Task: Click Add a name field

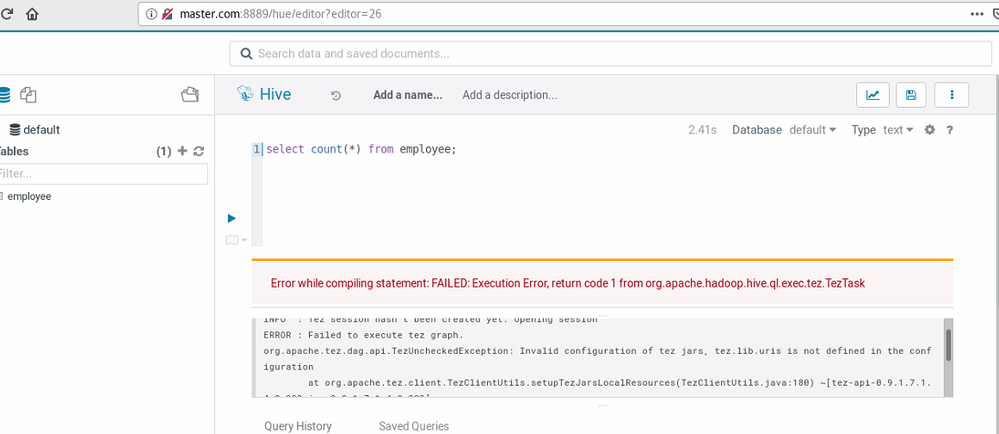Action: click(408, 95)
